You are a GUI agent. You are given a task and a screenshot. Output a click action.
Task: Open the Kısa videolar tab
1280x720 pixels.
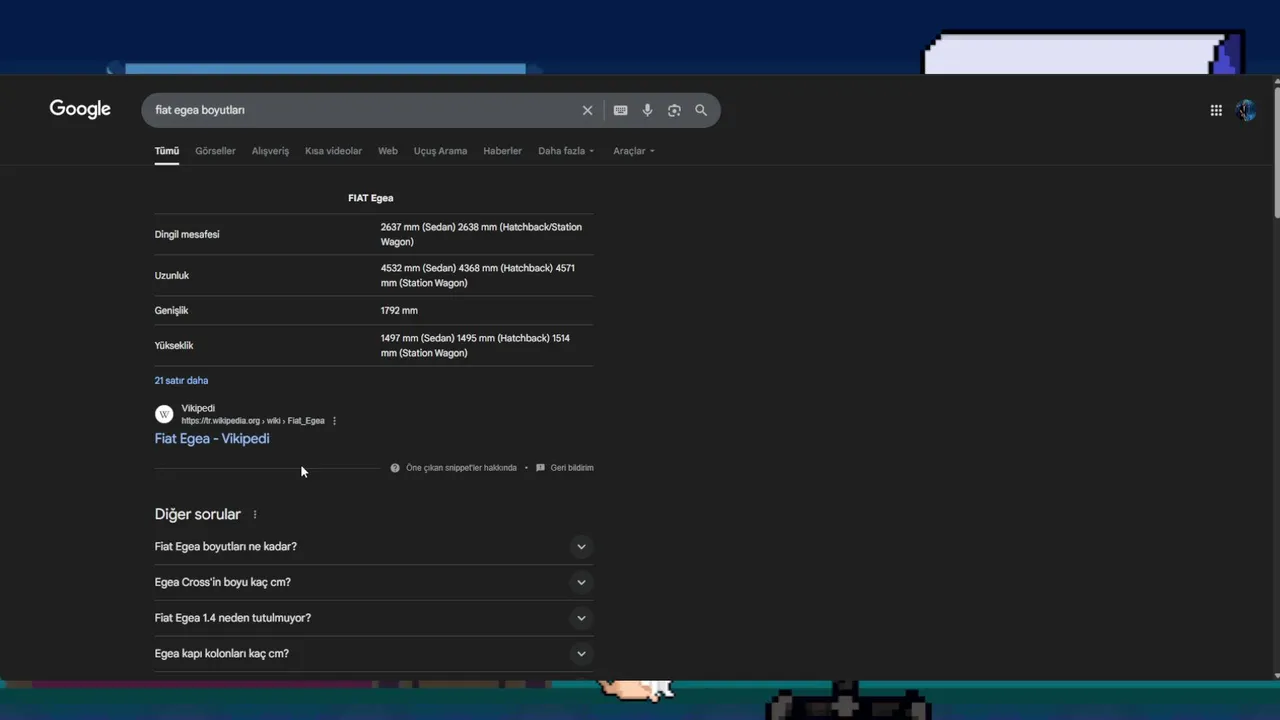[333, 151]
